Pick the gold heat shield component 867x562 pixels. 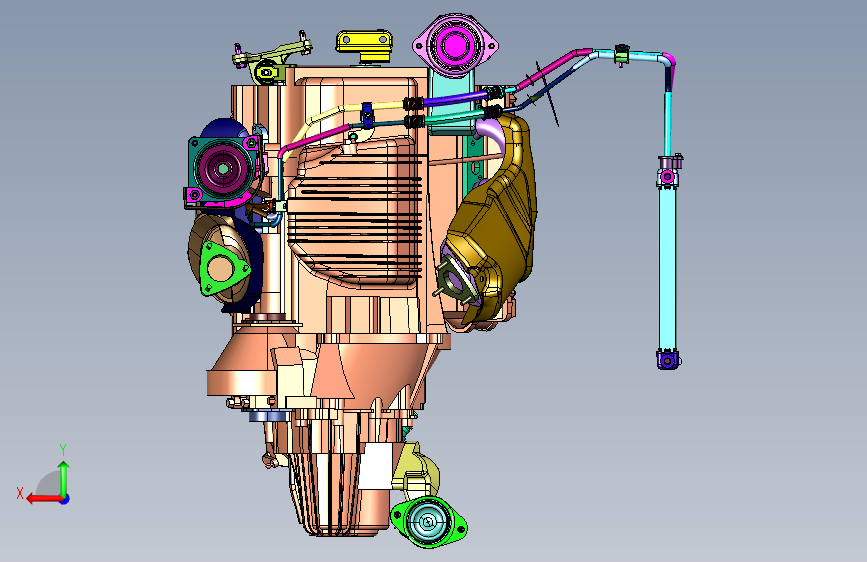(x=494, y=221)
